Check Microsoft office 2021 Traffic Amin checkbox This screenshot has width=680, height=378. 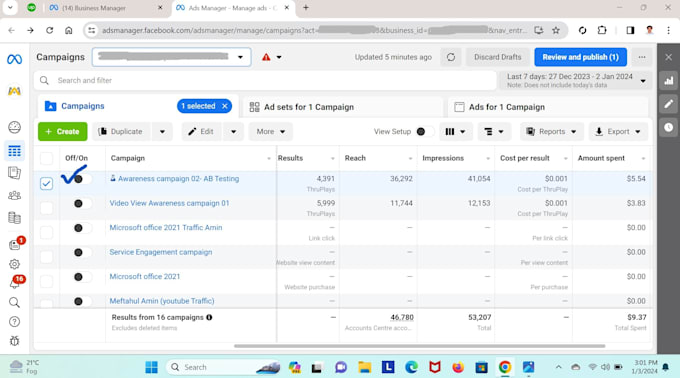[46, 232]
